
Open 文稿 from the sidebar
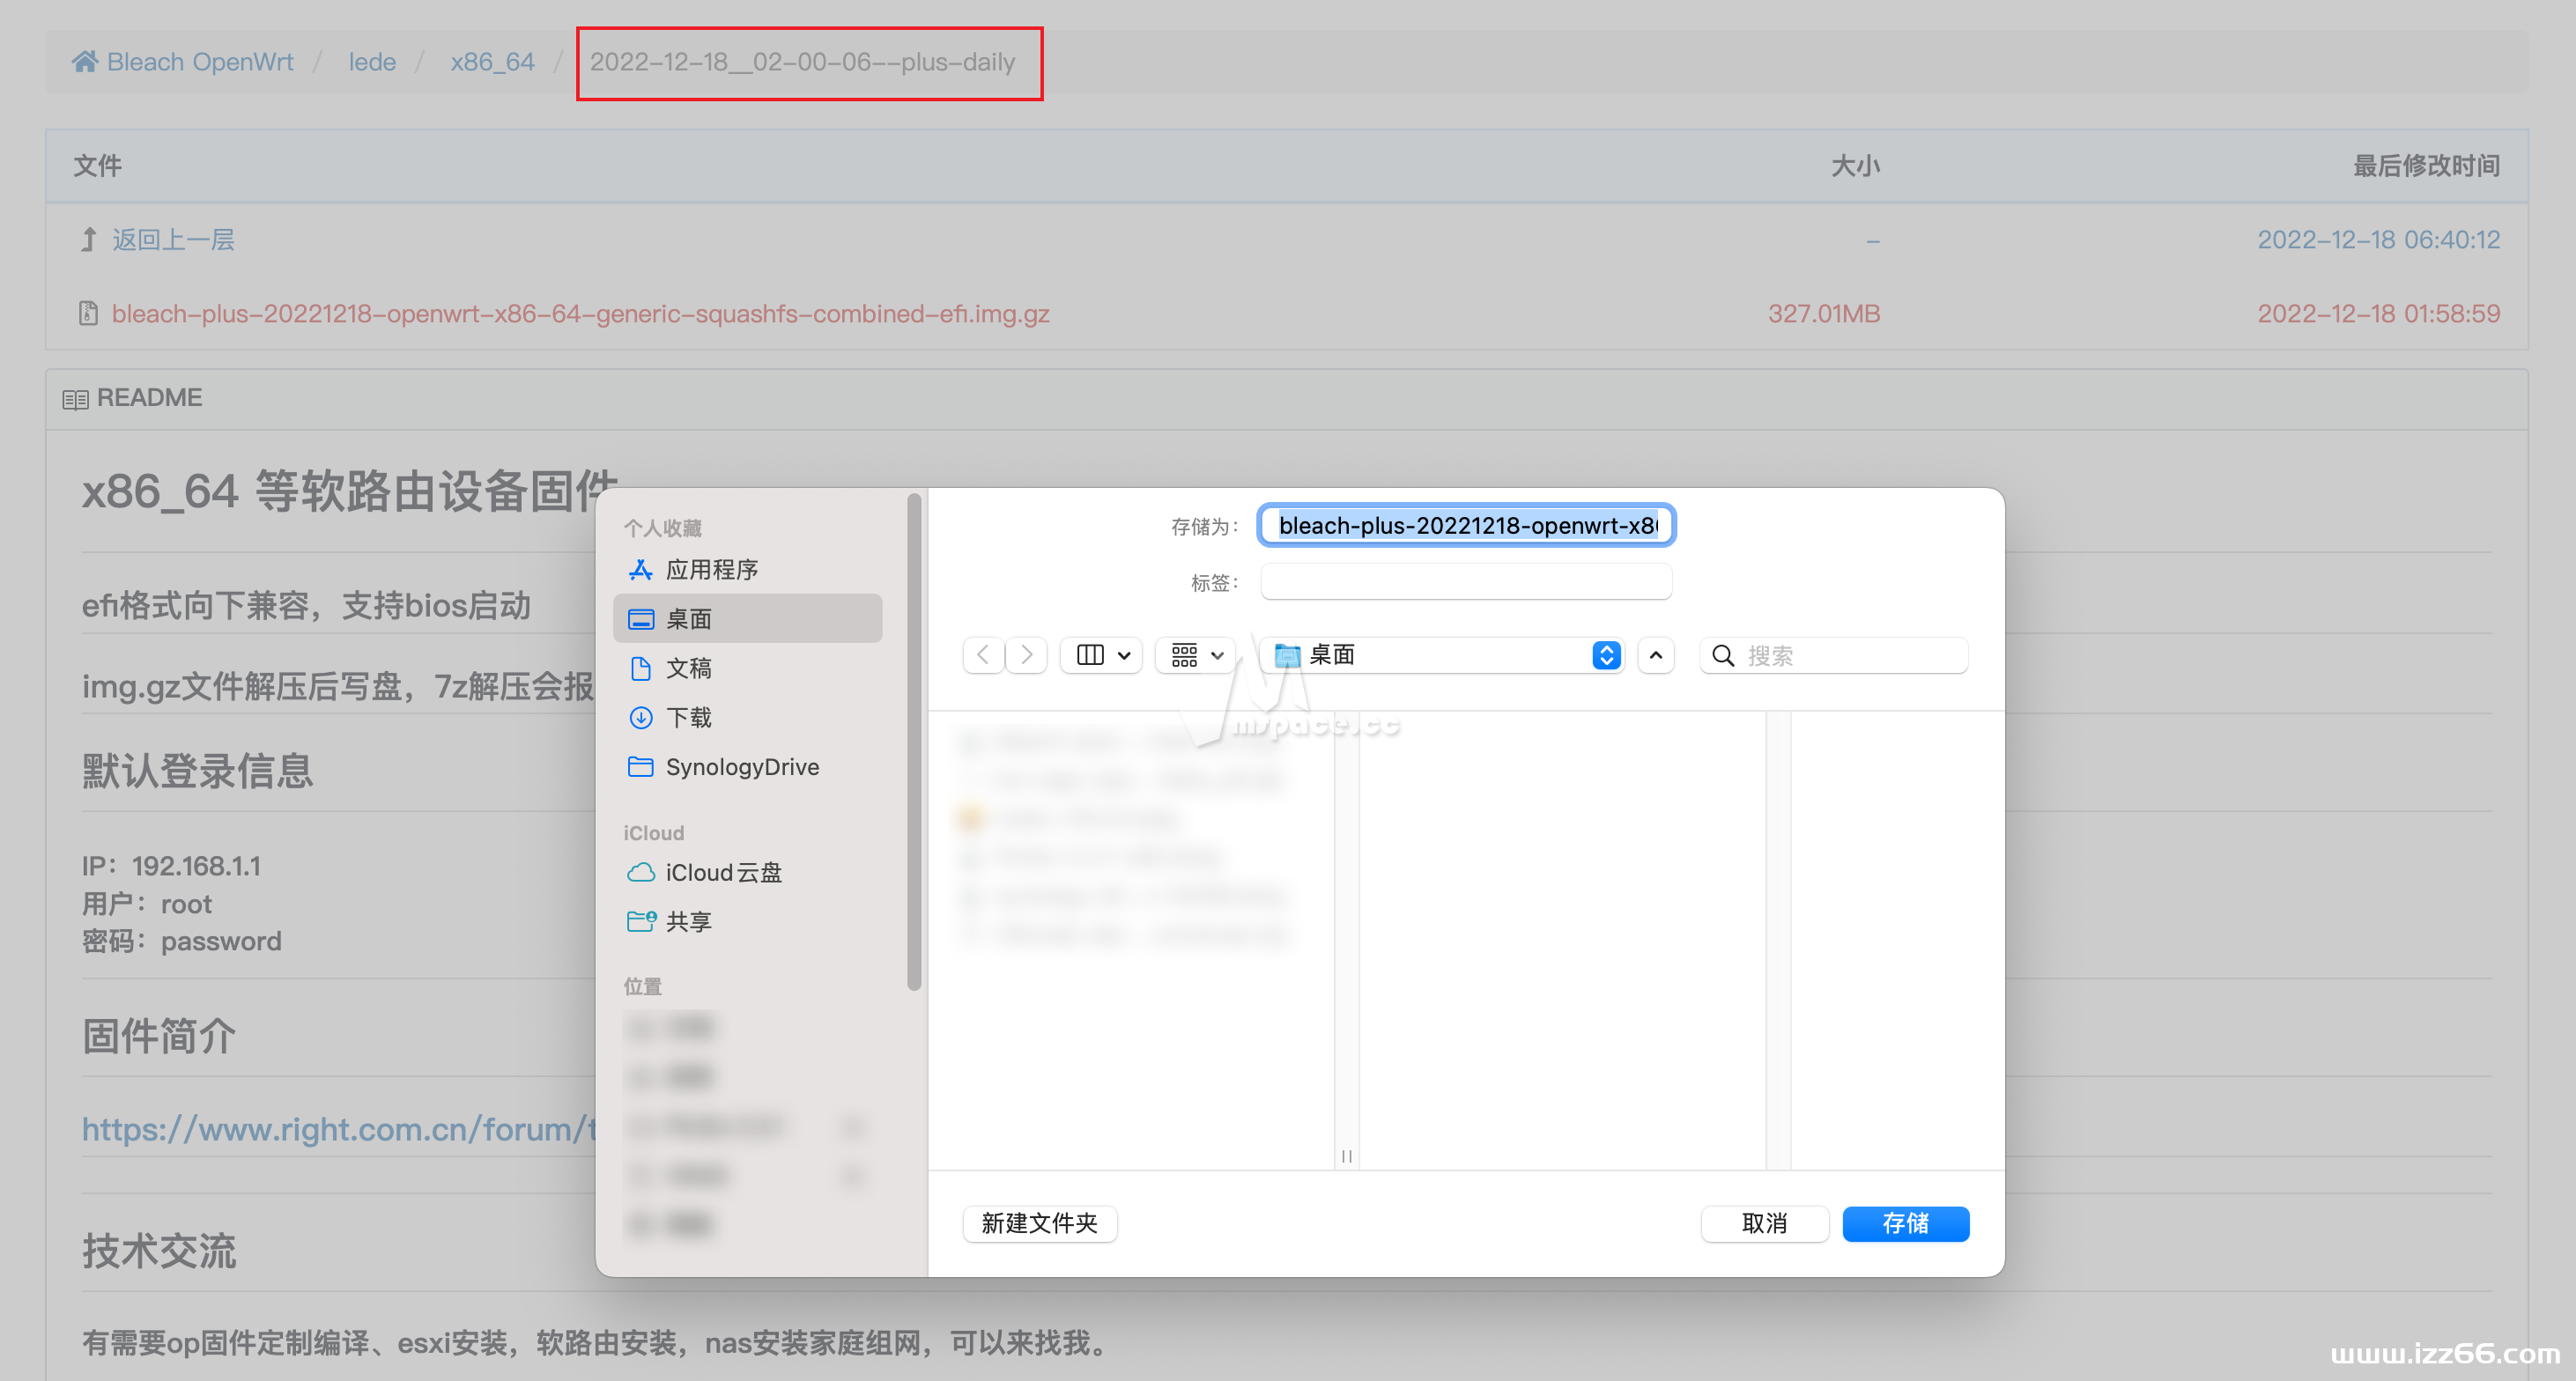[690, 668]
